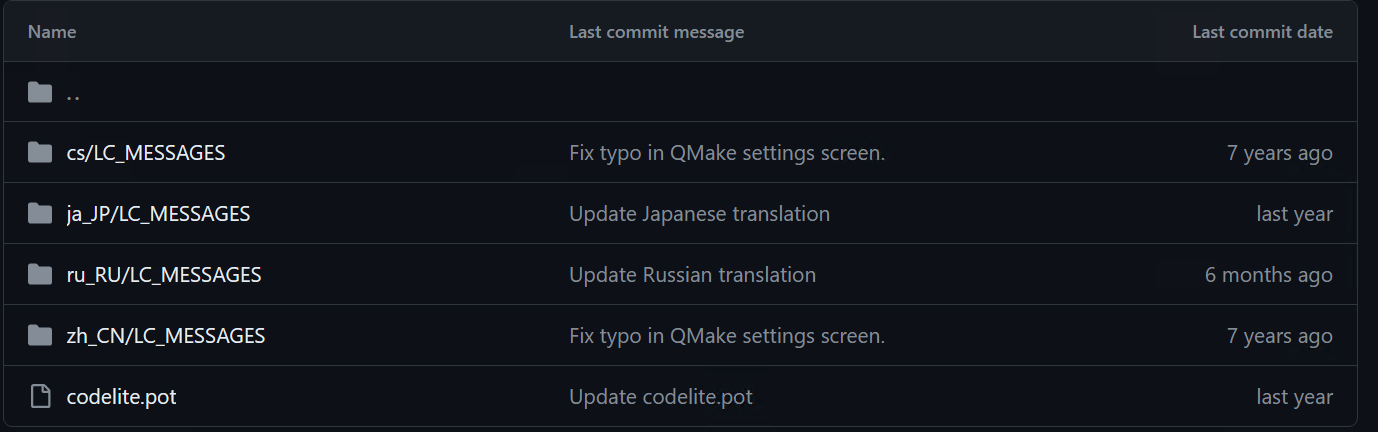Go up to parent directory link
This screenshot has height=432, width=1378.
[x=73, y=93]
